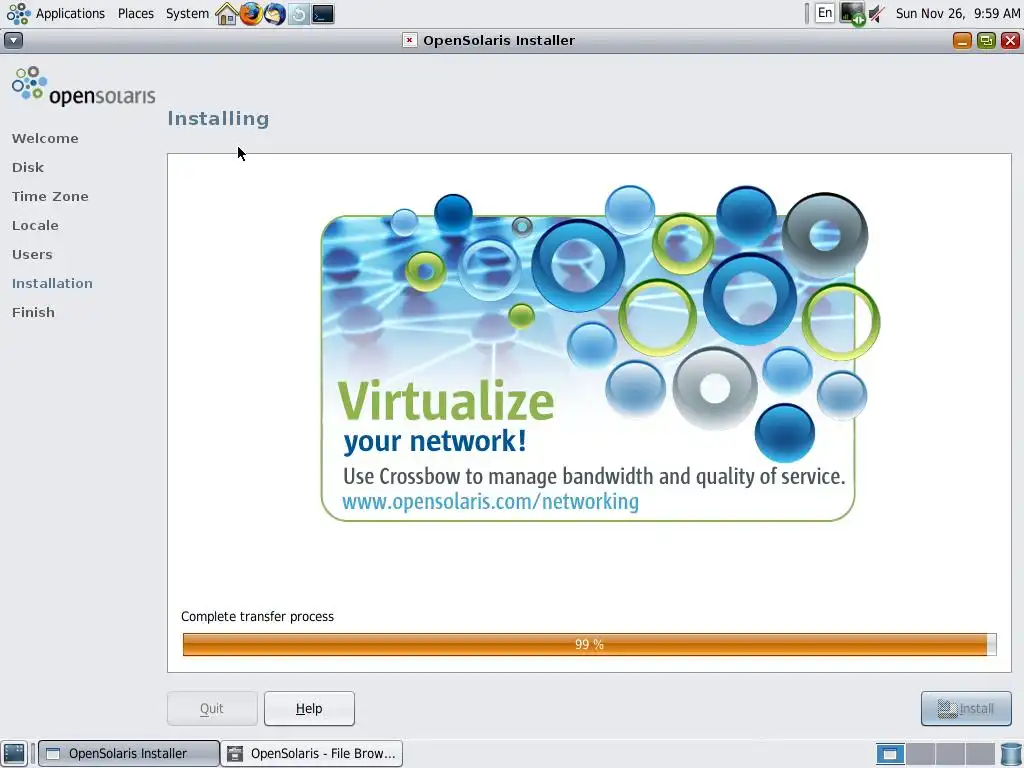Screen dimensions: 1024x768
Task: Click the Quit button
Action: coord(212,709)
